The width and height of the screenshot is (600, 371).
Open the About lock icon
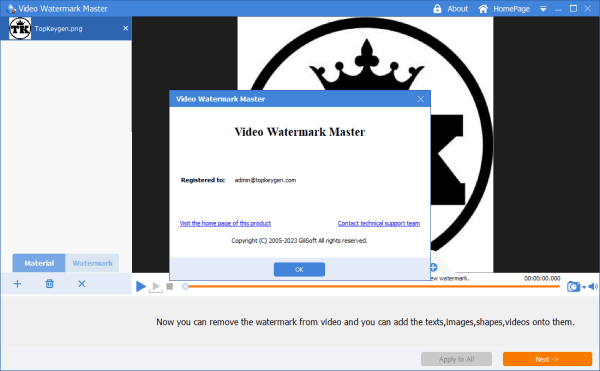[x=437, y=9]
